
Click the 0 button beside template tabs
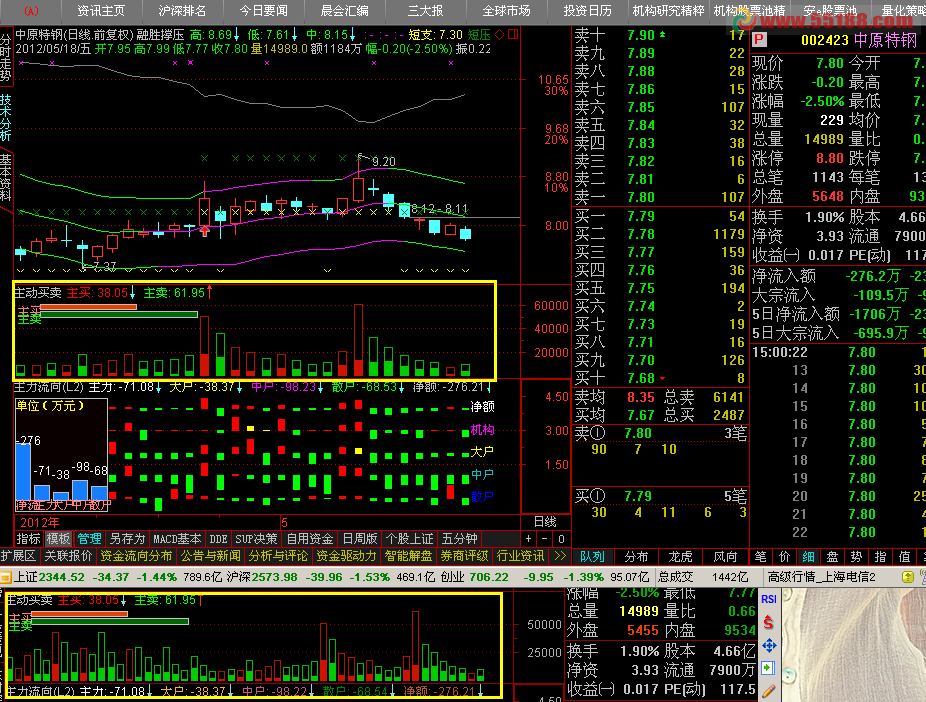click(x=561, y=538)
